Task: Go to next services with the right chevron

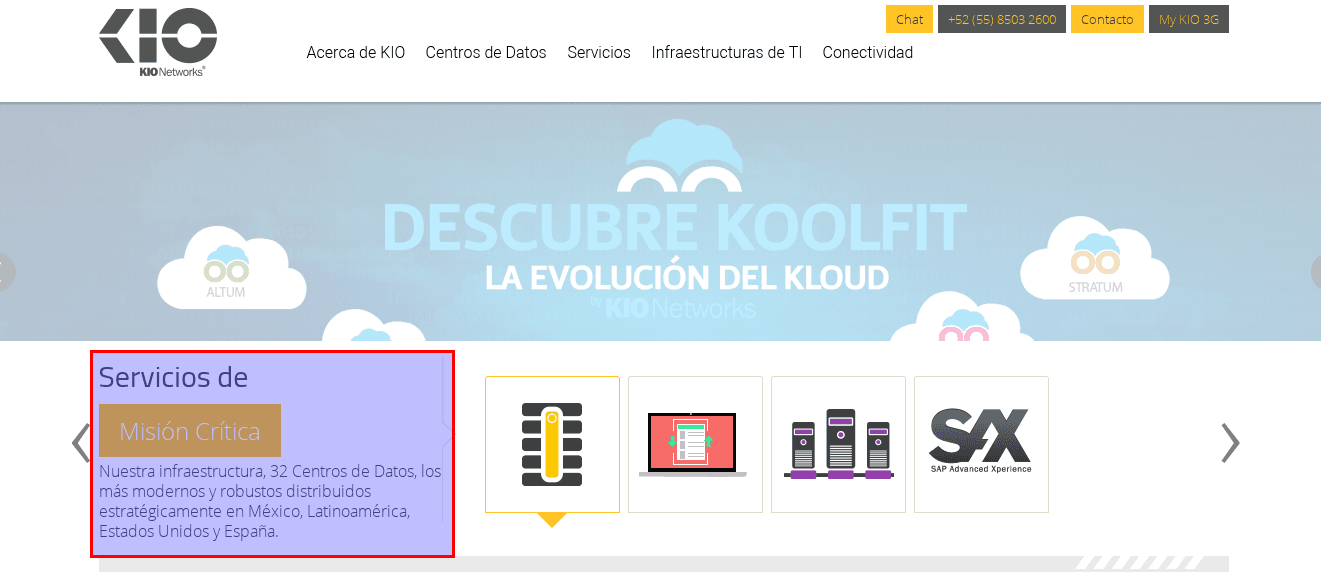Action: (x=1230, y=442)
